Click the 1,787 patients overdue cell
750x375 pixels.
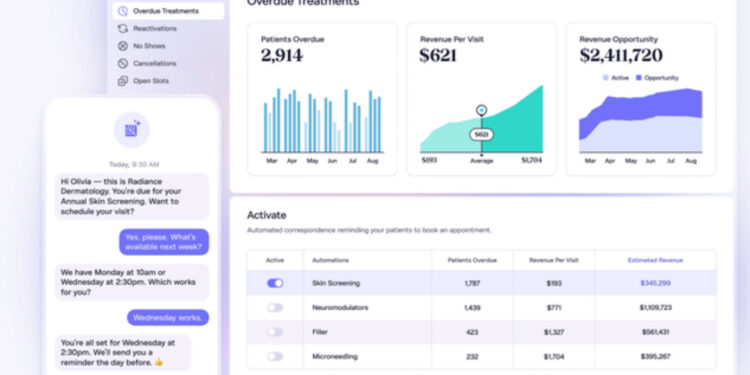click(472, 283)
